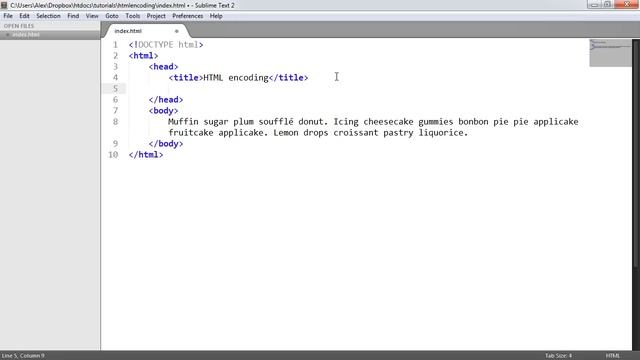Minimize the Sublime Text window
Screen dimensions: 640x360
[x=594, y=4]
